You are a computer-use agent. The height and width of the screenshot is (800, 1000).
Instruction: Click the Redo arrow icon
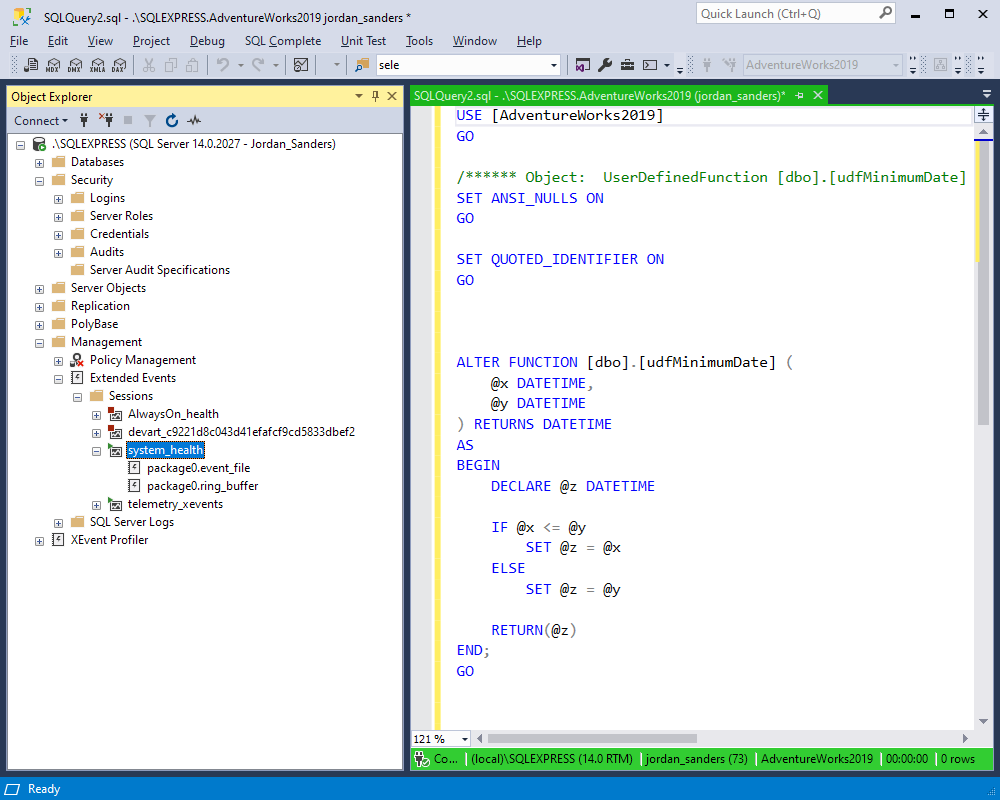(258, 64)
